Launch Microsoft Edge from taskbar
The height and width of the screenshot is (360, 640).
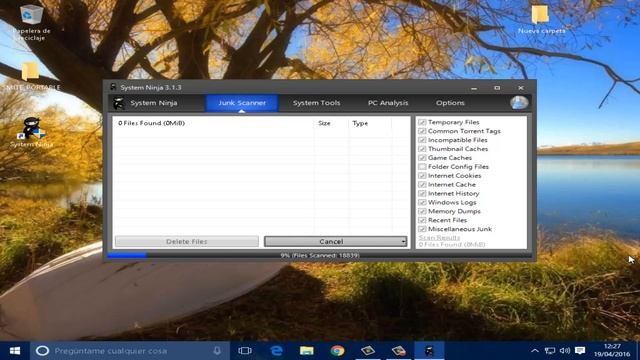pos(276,351)
